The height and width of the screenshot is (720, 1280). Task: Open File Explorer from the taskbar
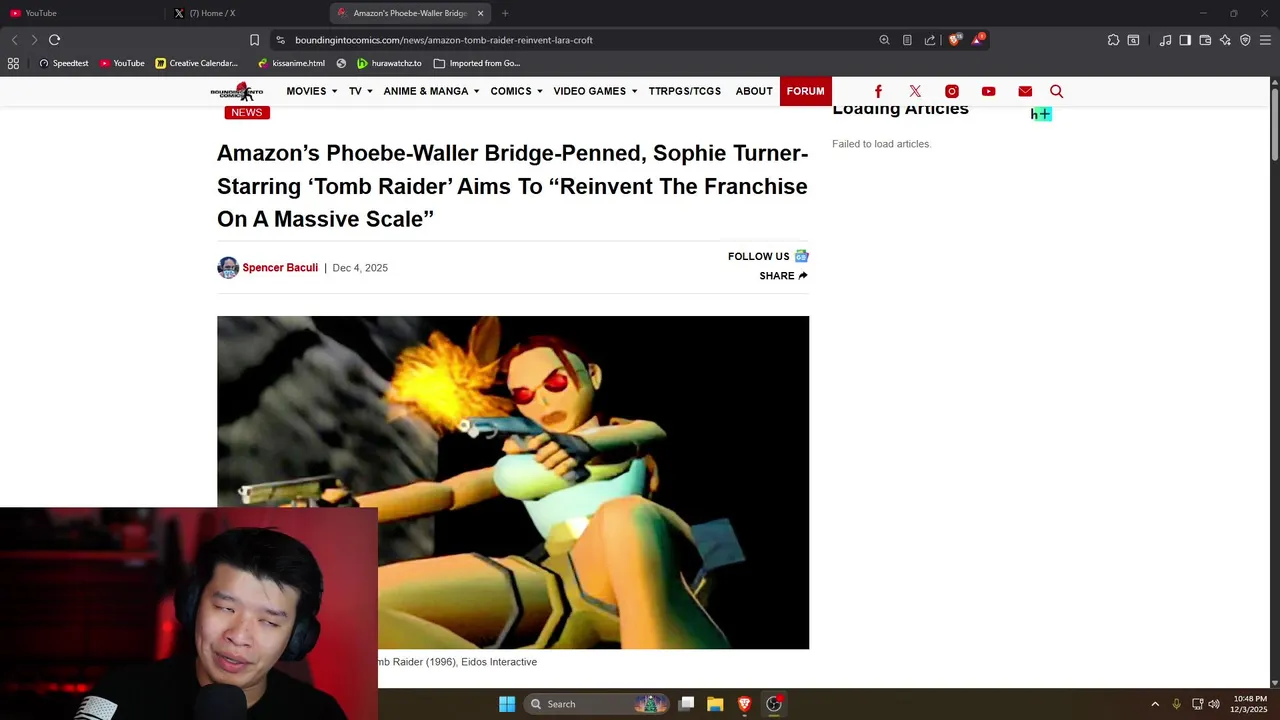click(715, 704)
